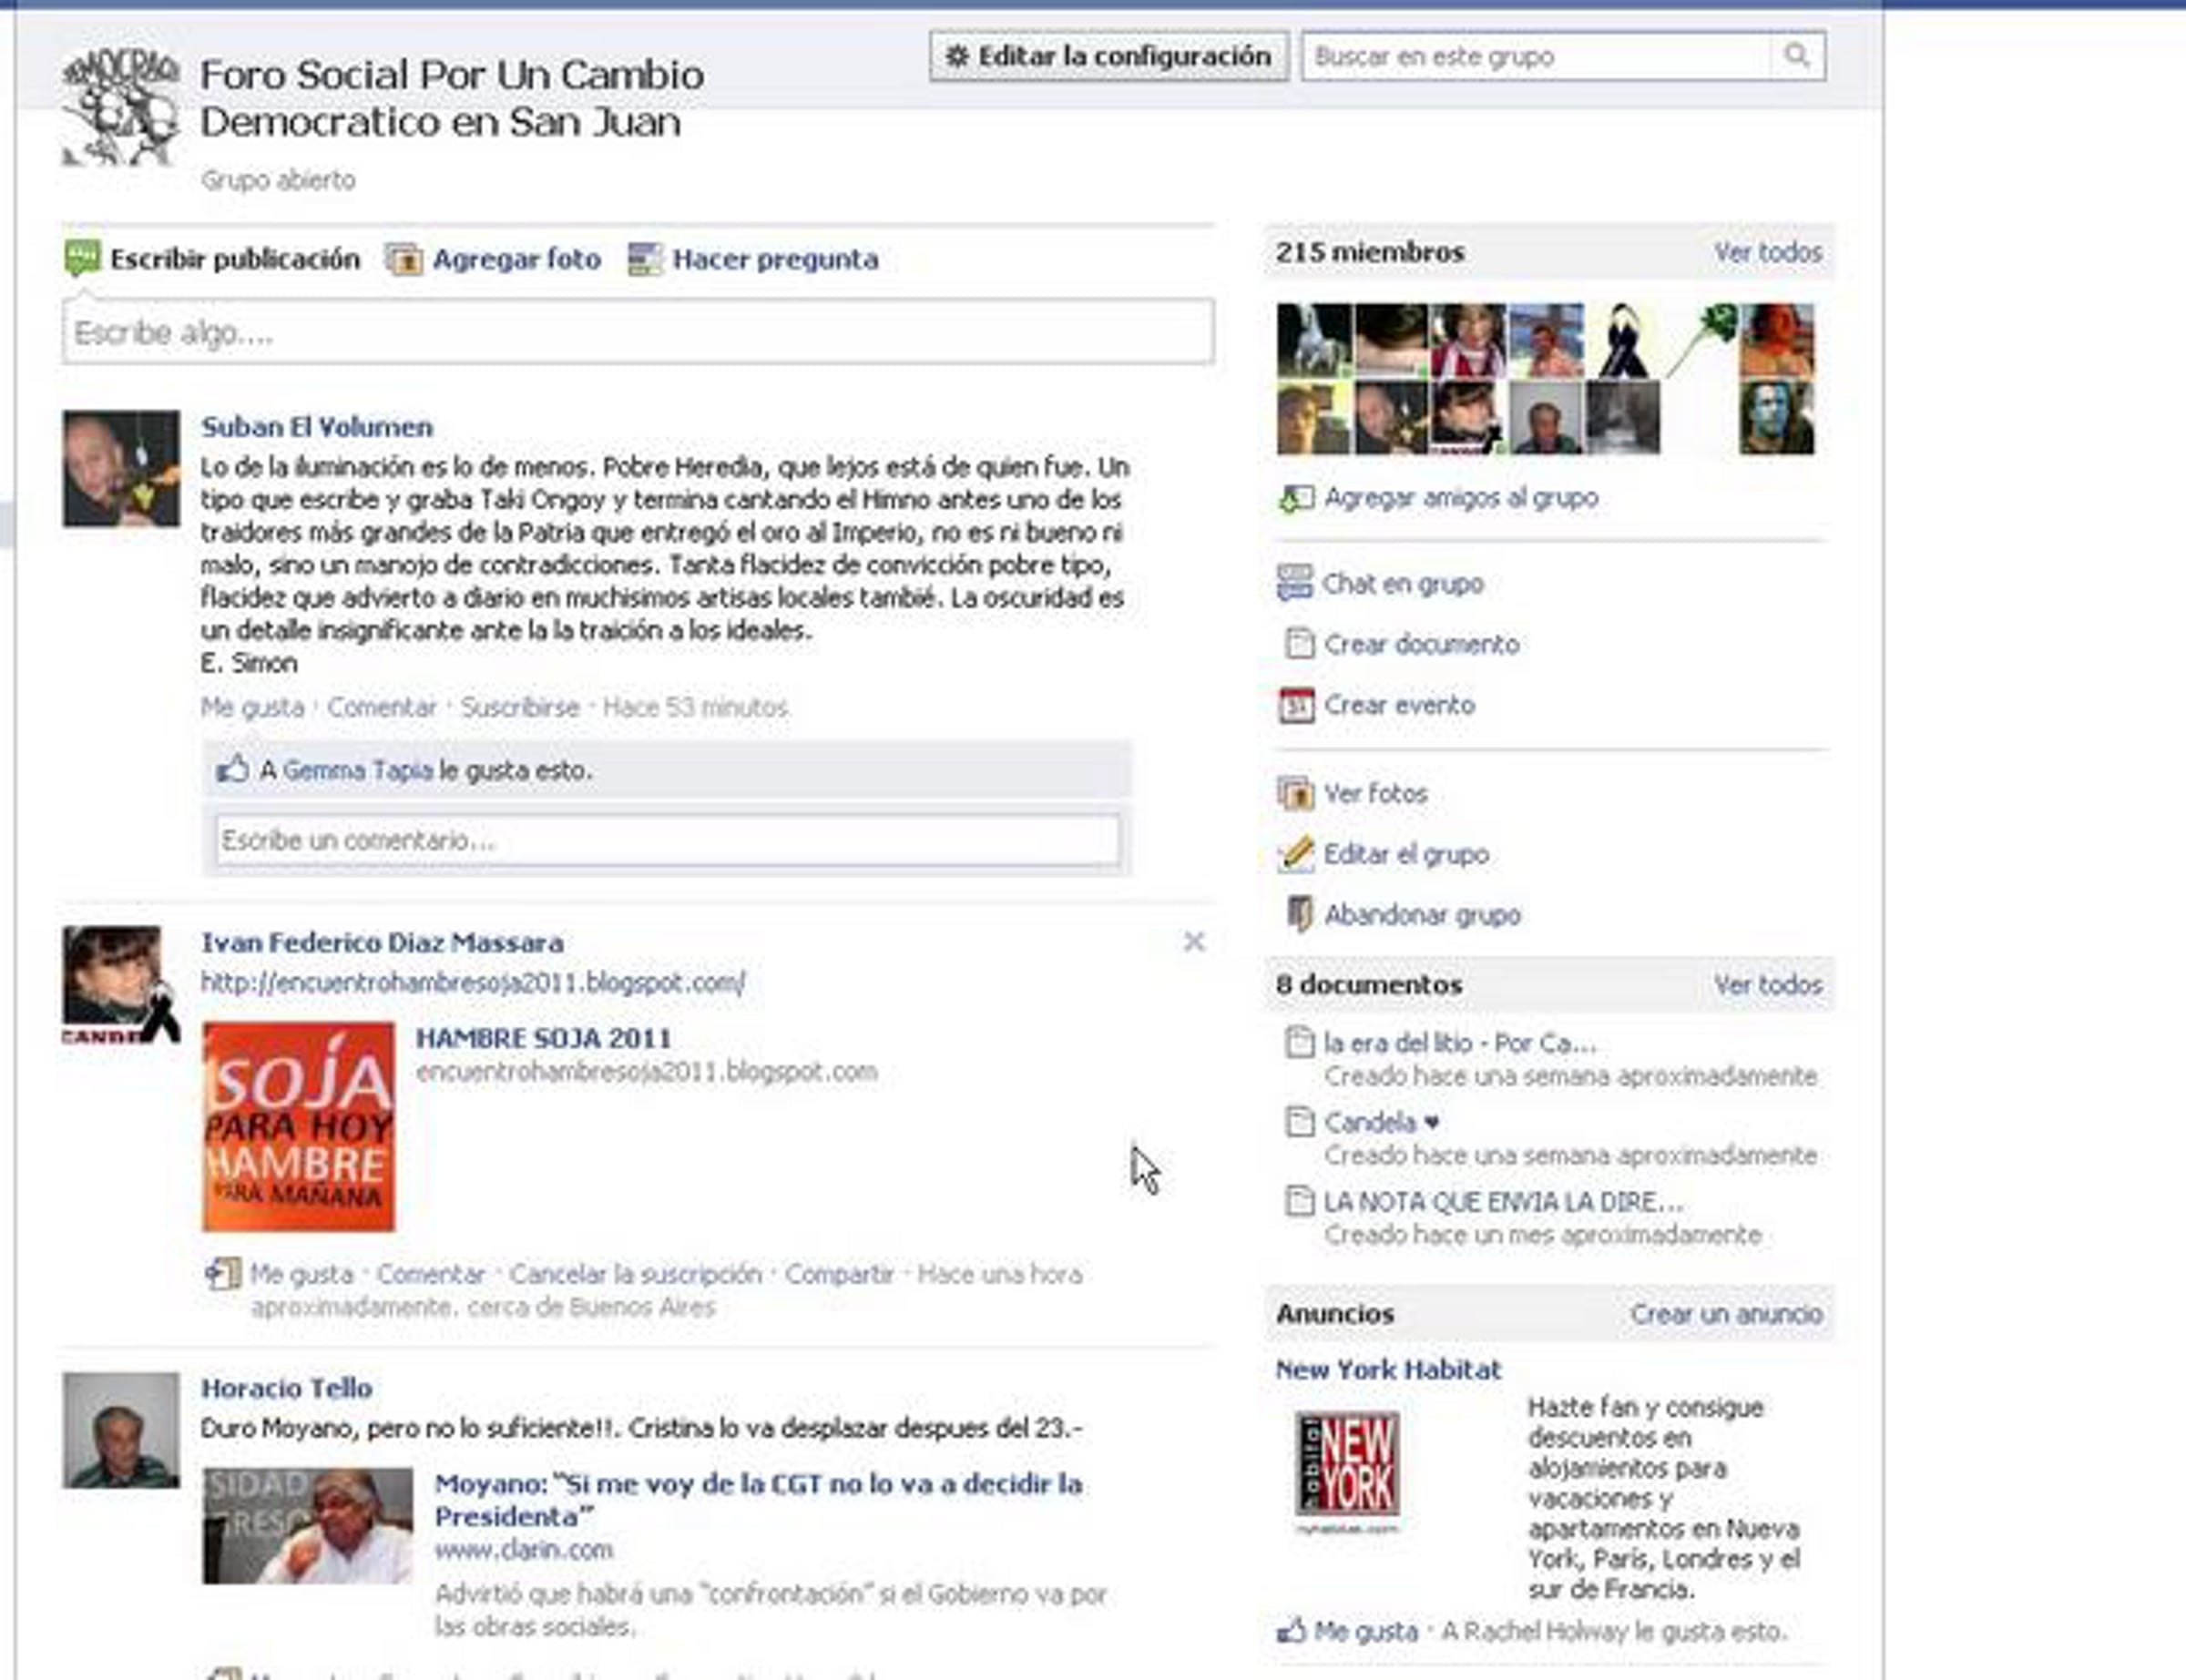Click the Editar el grupo pencil icon

click(1297, 854)
